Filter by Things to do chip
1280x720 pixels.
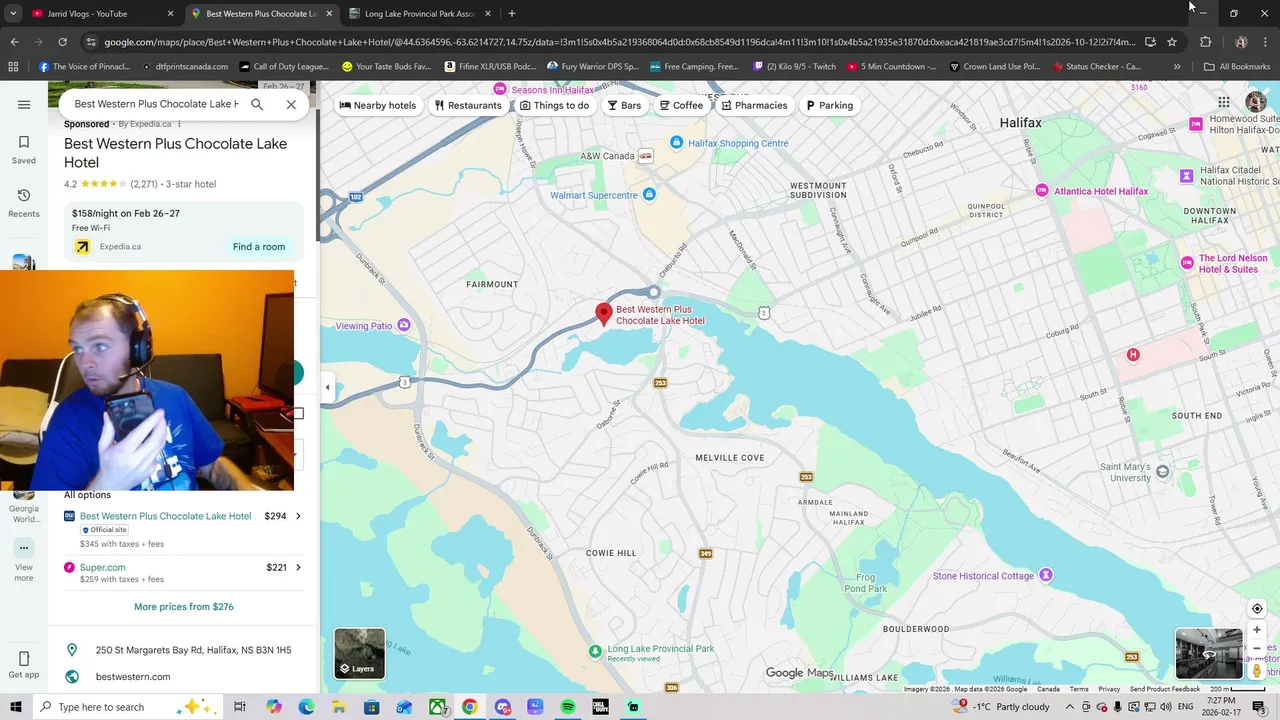(555, 105)
